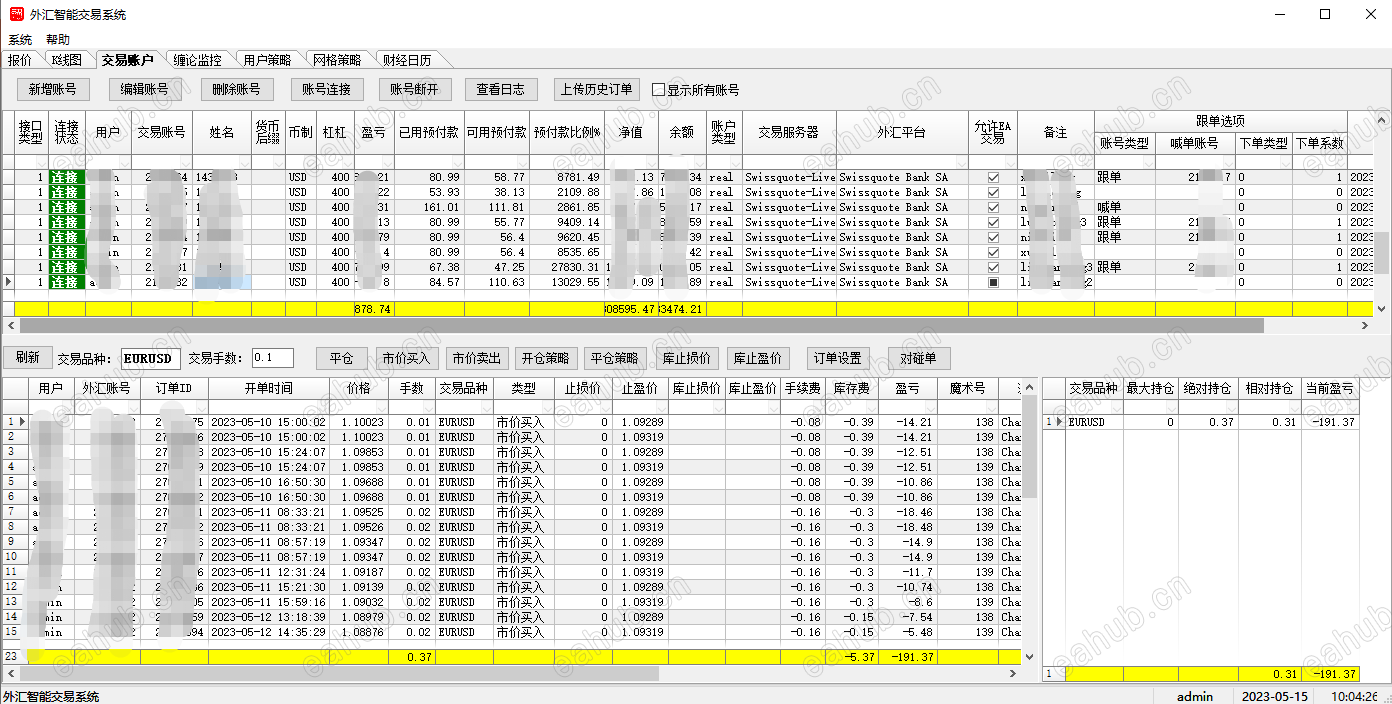Click the 市价卖出 button
Screen dimensions: 1392x704
pyautogui.click(x=478, y=358)
